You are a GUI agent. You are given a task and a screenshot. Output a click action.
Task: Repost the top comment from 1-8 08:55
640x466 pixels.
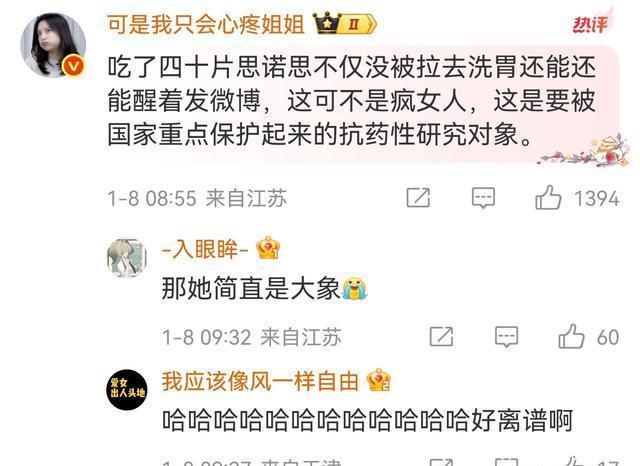tap(418, 198)
